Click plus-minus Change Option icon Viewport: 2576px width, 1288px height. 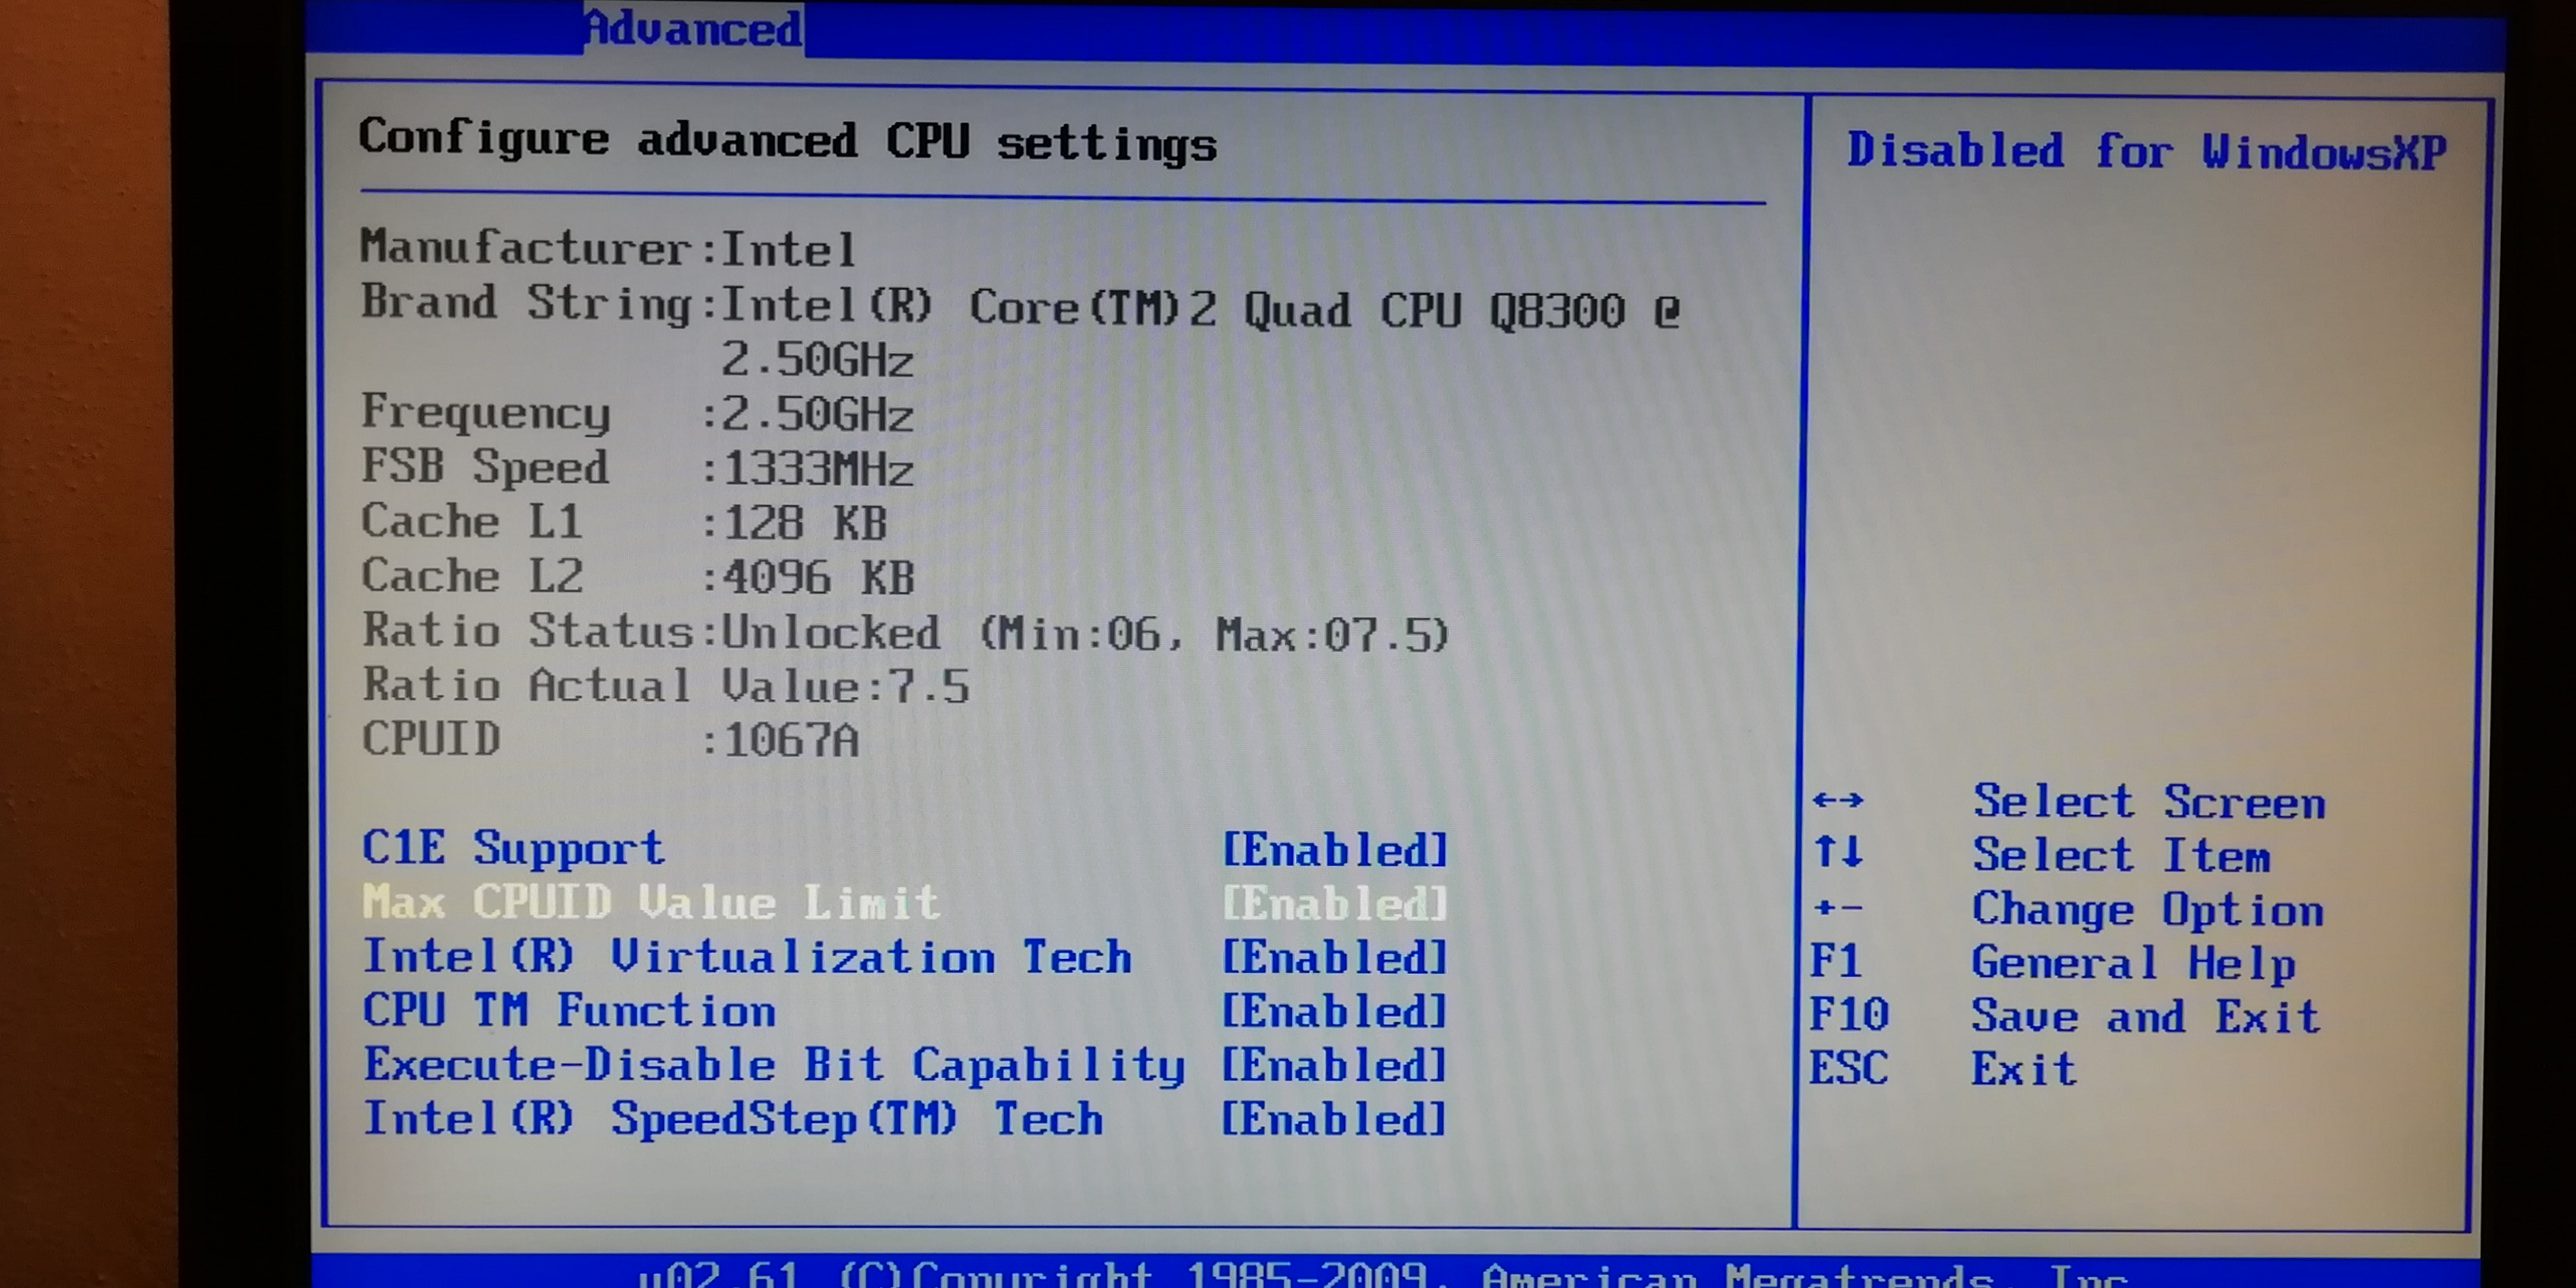click(x=1838, y=908)
